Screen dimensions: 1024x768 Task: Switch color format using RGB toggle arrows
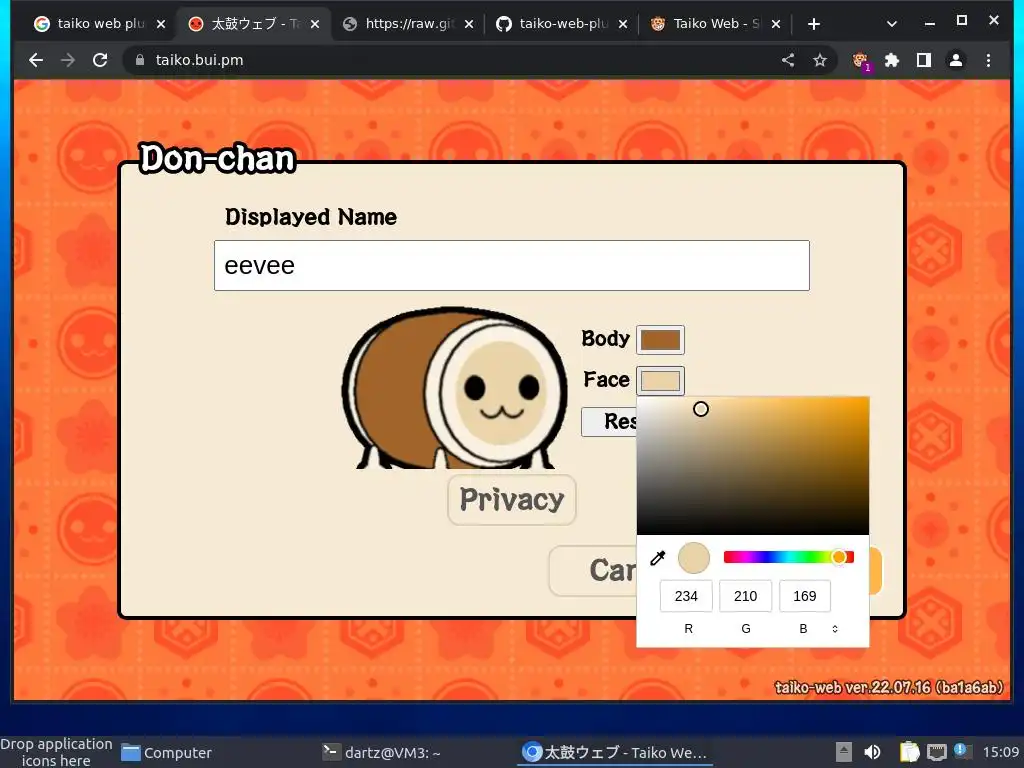click(x=835, y=629)
